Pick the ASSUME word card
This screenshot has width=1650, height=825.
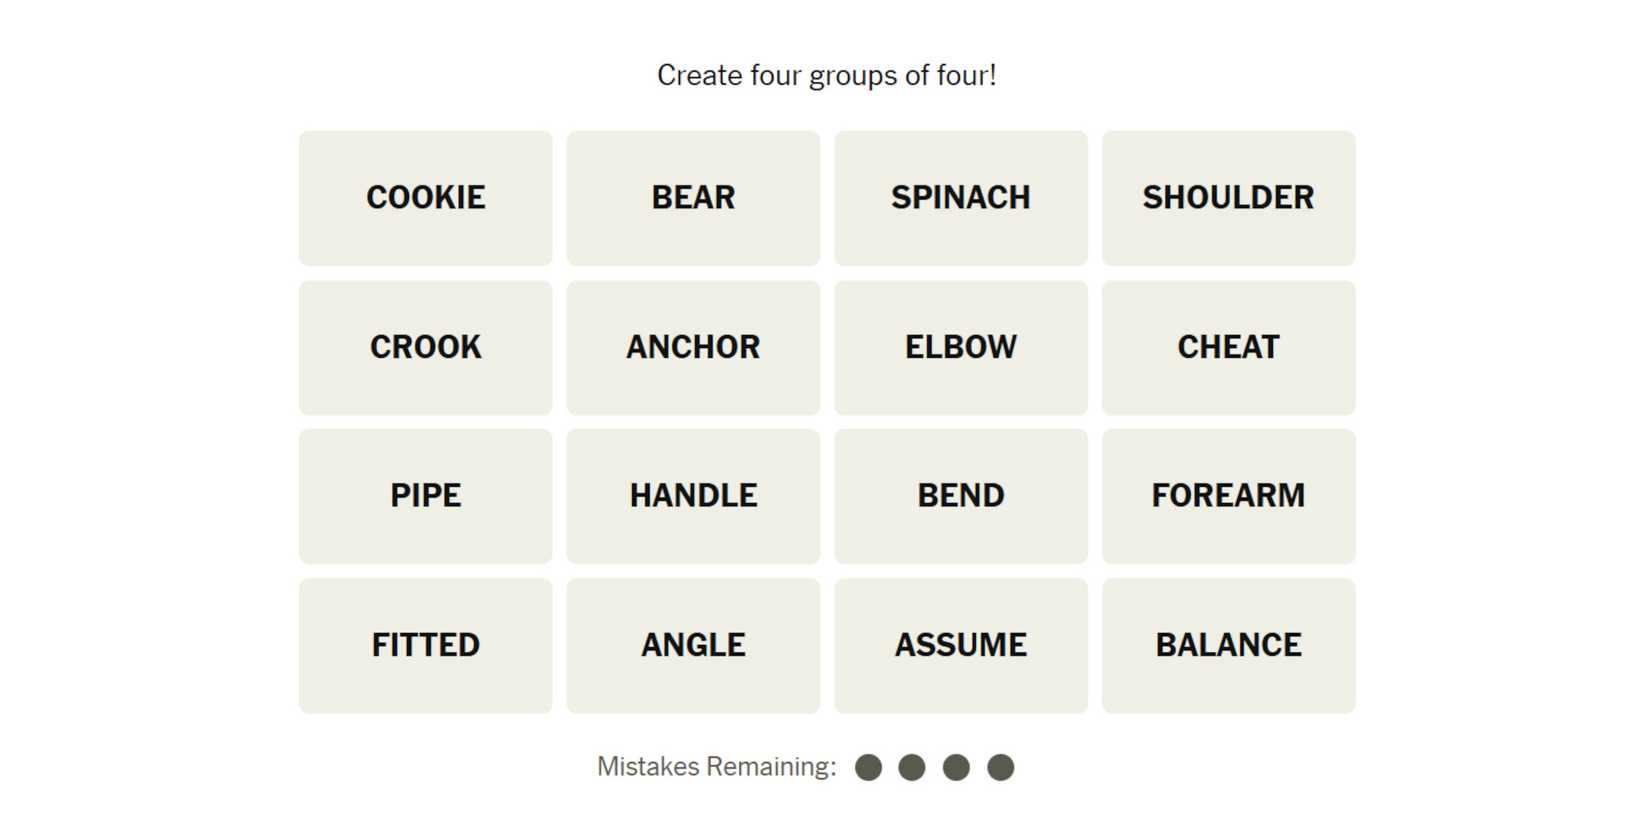point(960,645)
